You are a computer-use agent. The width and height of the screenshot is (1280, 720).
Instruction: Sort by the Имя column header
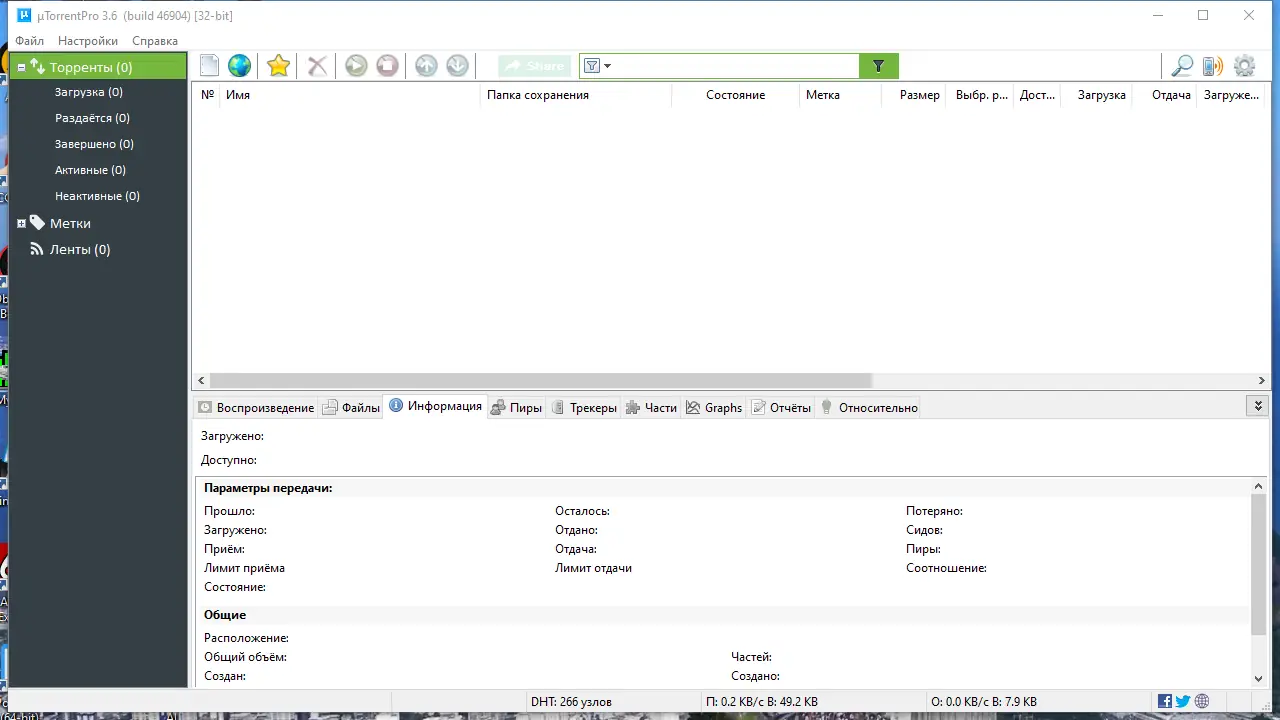coord(350,95)
